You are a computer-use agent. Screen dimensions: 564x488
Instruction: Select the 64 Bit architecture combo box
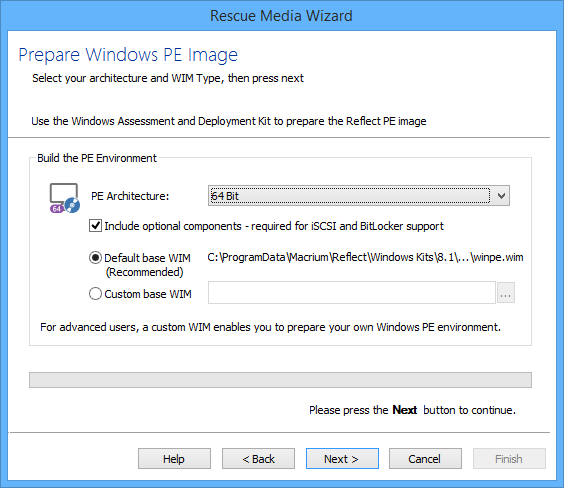pyautogui.click(x=359, y=196)
